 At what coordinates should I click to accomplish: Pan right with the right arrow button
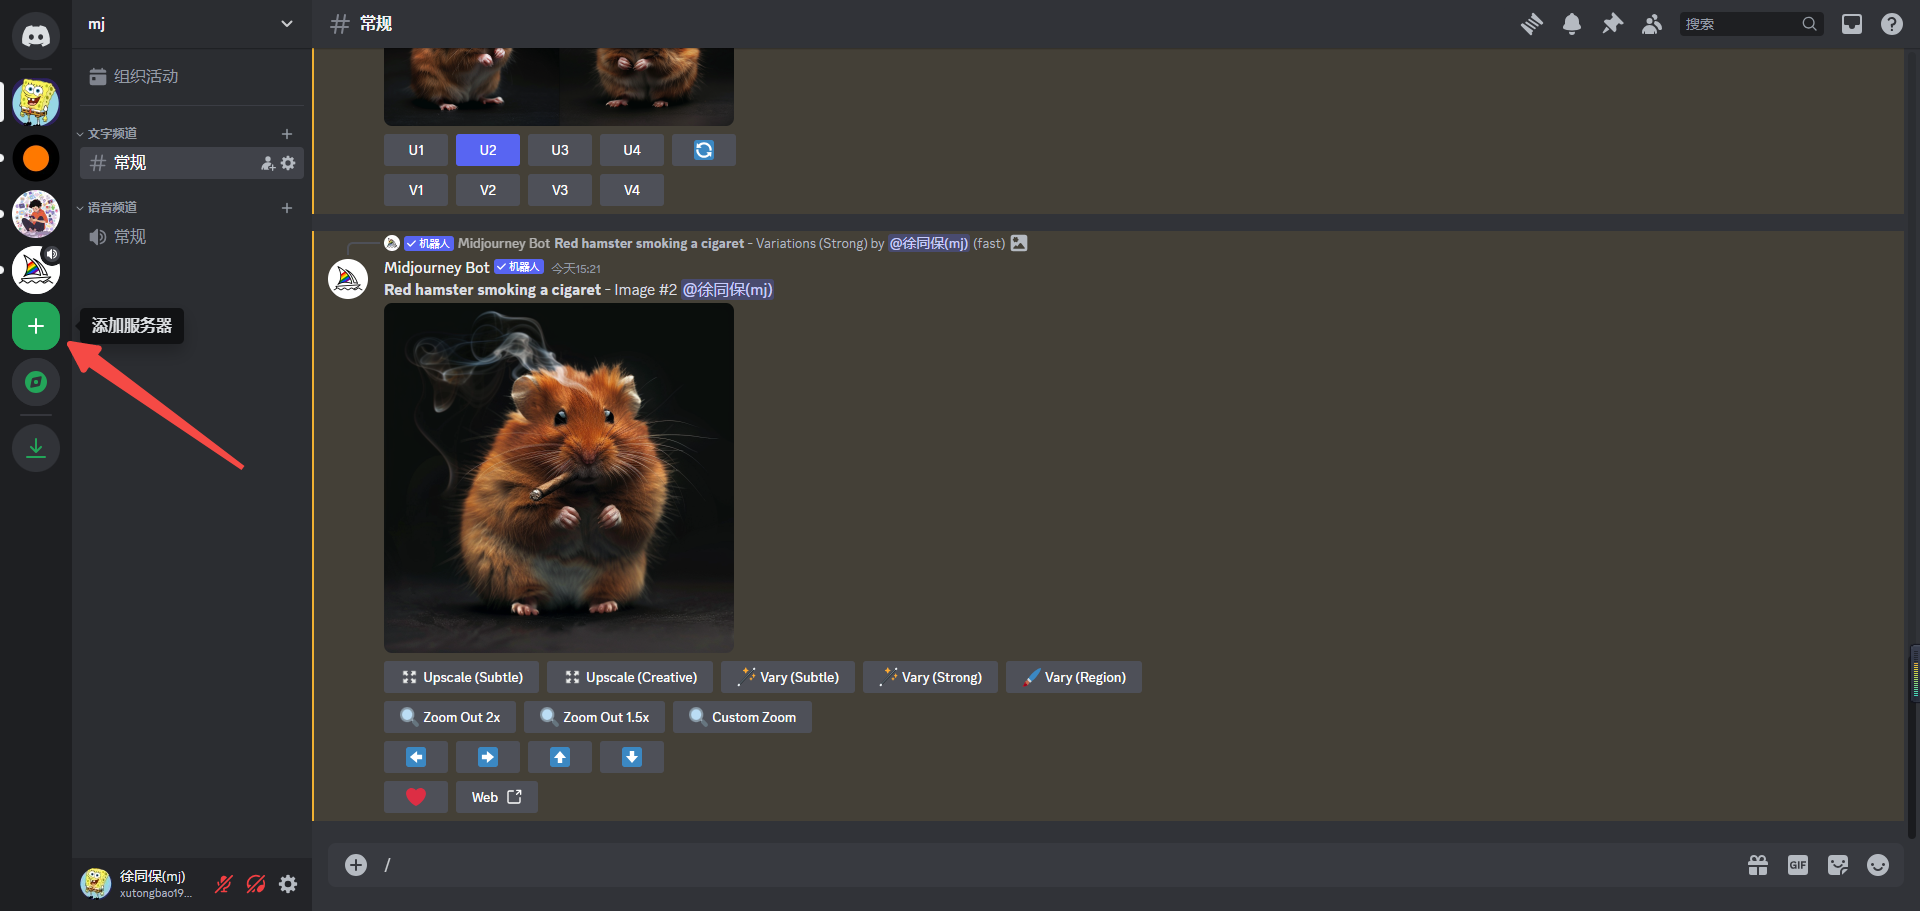coord(488,757)
